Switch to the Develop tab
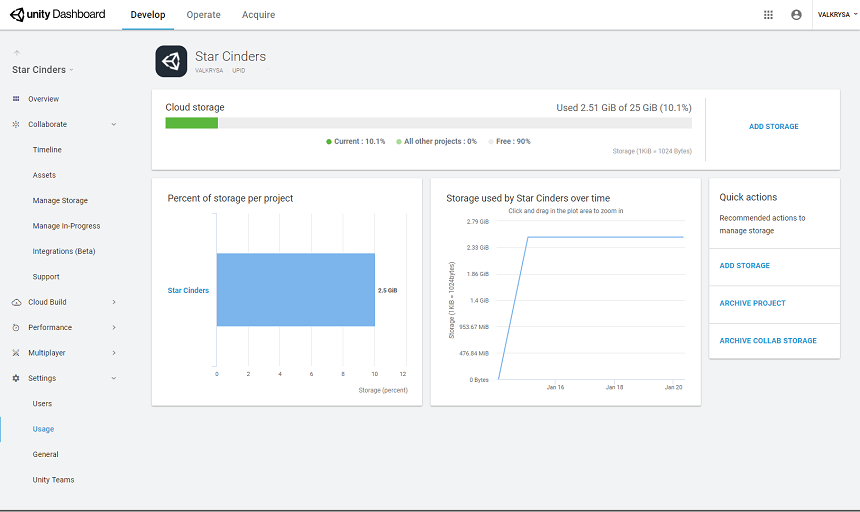This screenshot has width=860, height=512. coord(148,15)
